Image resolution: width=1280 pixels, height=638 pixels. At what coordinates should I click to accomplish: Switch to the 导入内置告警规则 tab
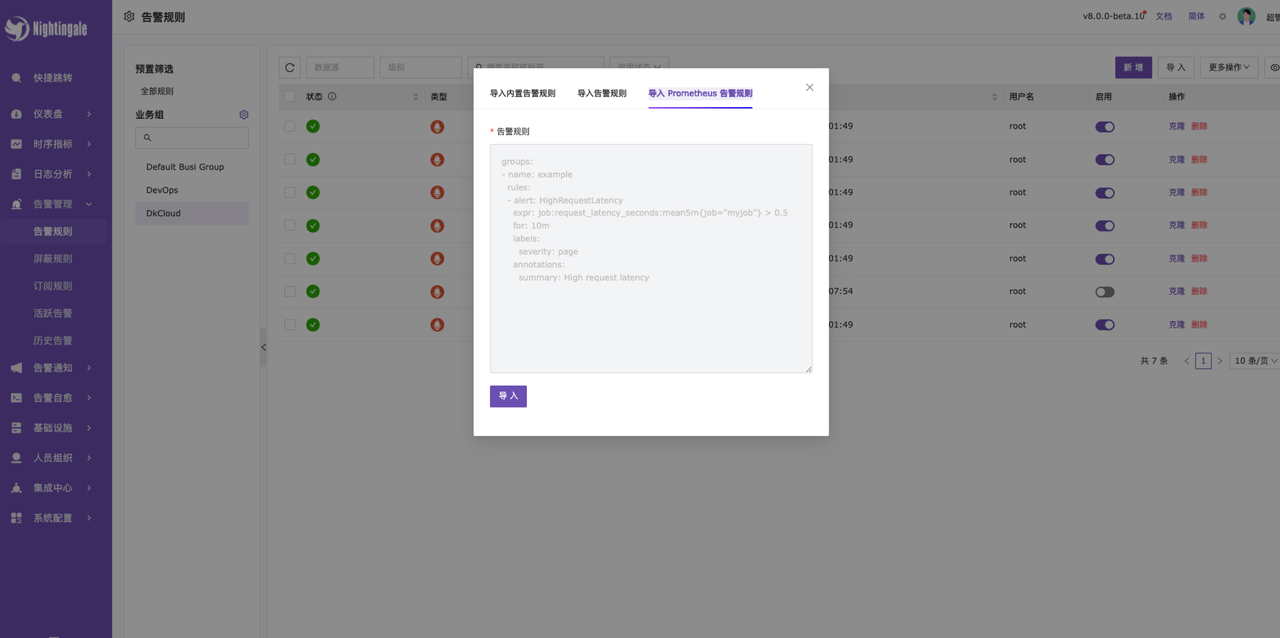522,93
